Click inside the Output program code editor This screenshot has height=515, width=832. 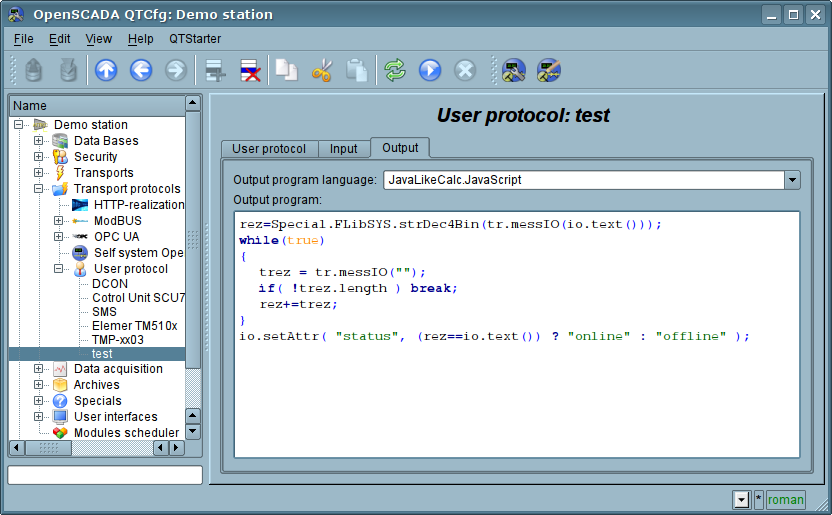point(517,335)
